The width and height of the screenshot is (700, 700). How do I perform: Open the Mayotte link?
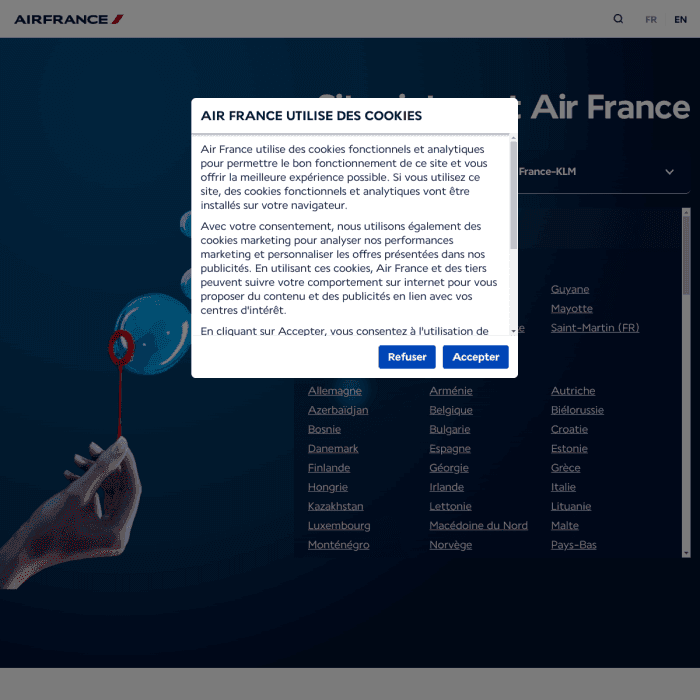pyautogui.click(x=571, y=308)
